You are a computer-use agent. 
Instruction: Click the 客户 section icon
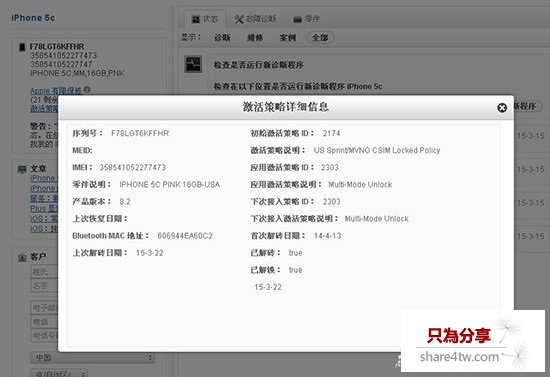22,257
